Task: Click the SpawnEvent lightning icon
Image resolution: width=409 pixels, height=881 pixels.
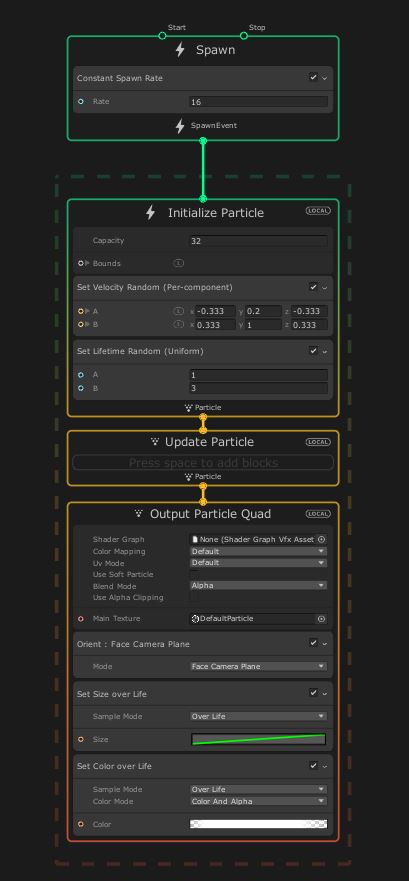Action: [x=180, y=126]
